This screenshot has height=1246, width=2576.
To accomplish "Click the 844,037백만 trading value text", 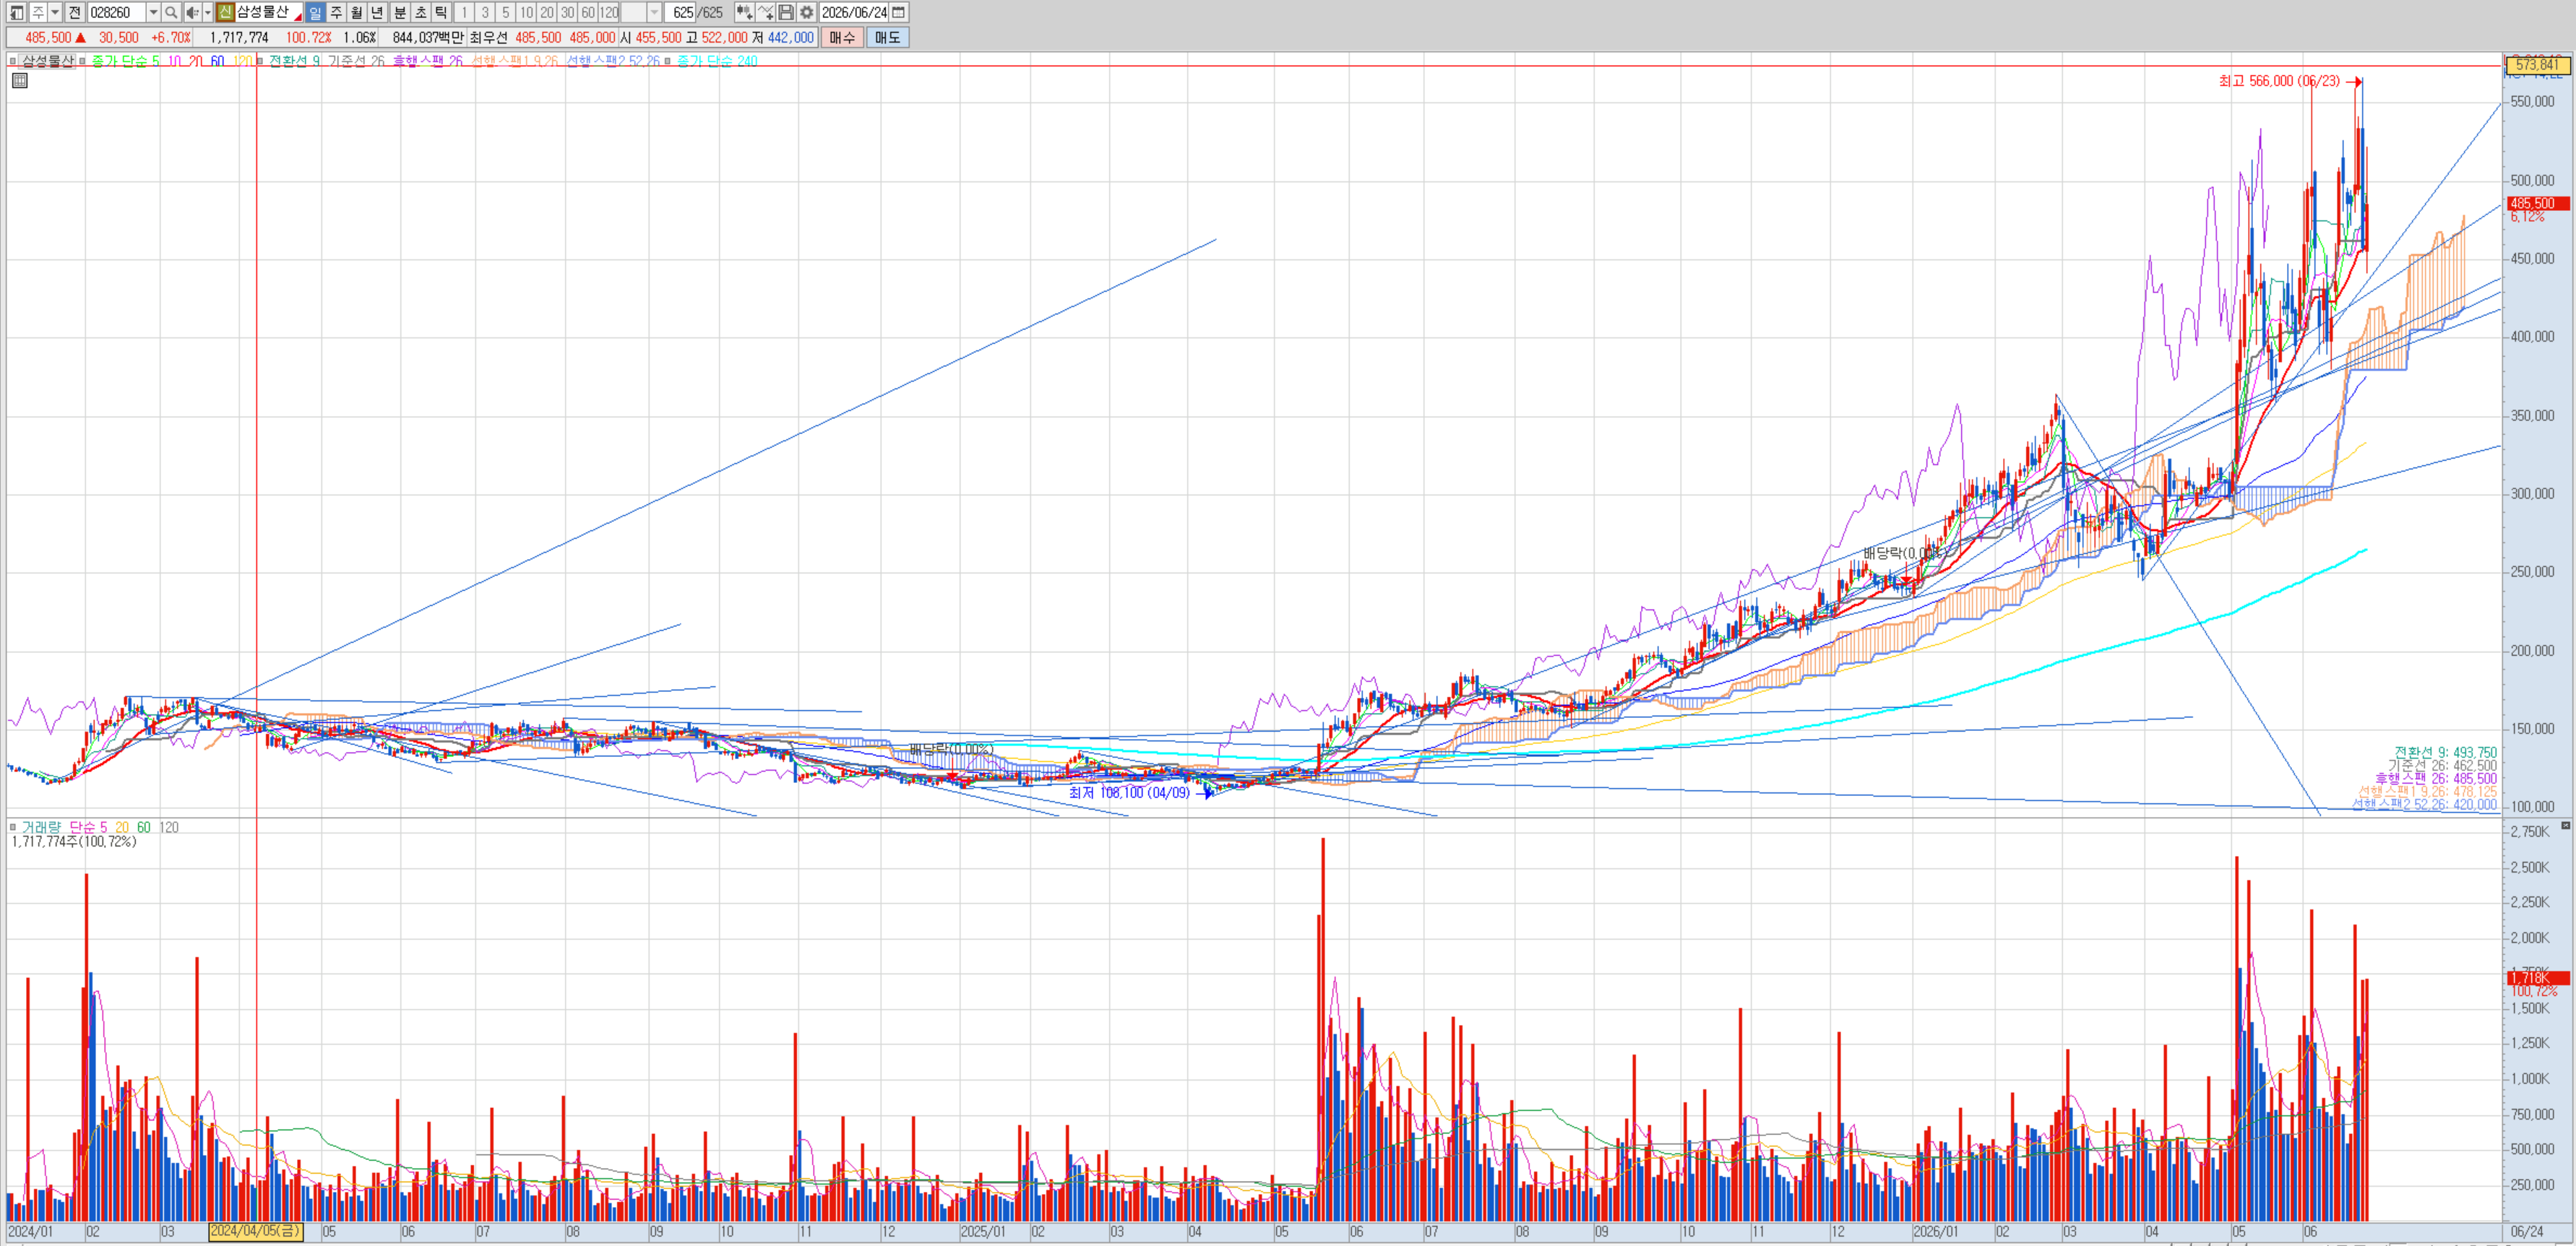I will tap(428, 37).
